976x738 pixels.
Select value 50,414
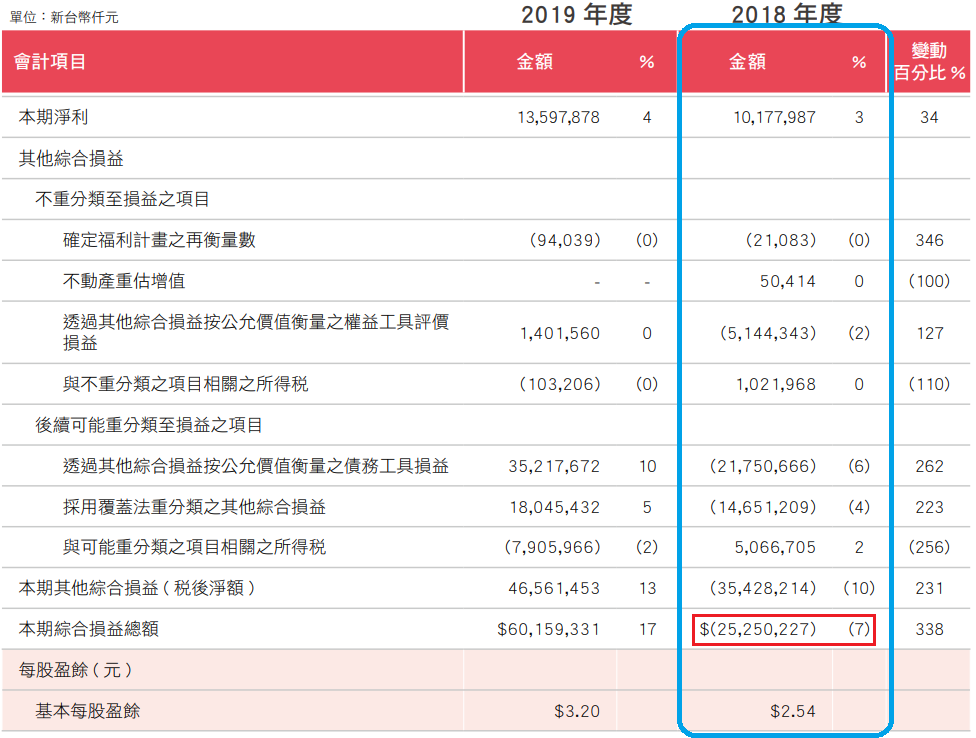point(787,281)
